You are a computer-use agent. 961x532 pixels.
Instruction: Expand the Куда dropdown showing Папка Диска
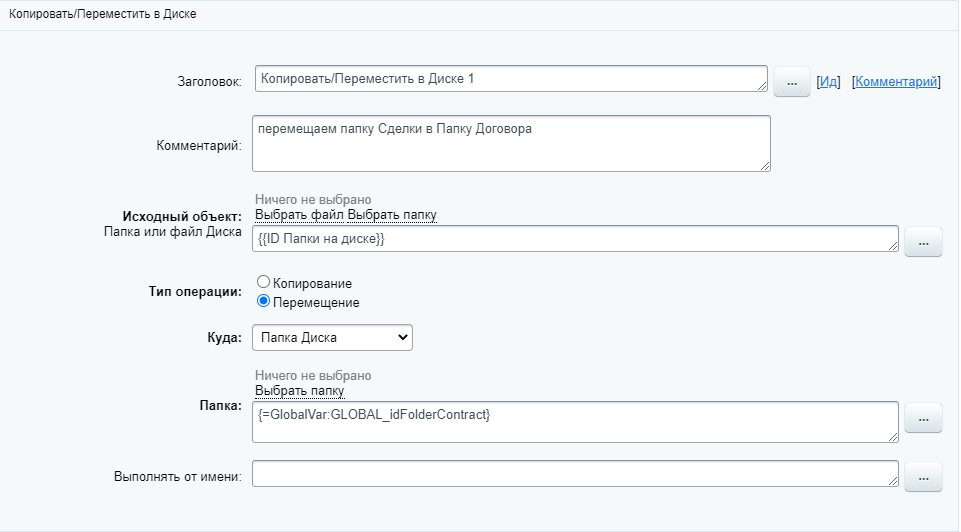click(332, 338)
